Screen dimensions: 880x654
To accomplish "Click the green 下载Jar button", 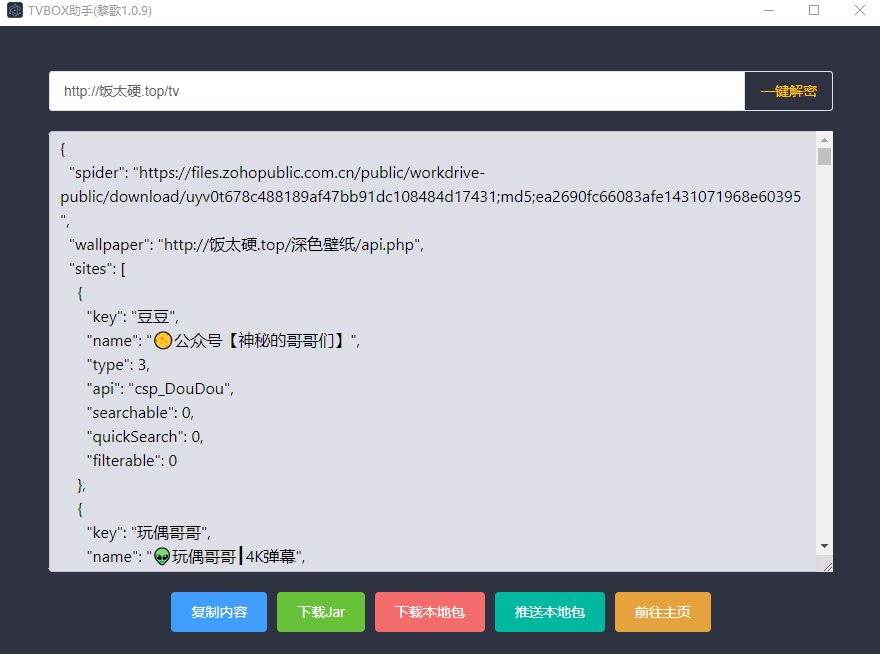I will pyautogui.click(x=320, y=612).
